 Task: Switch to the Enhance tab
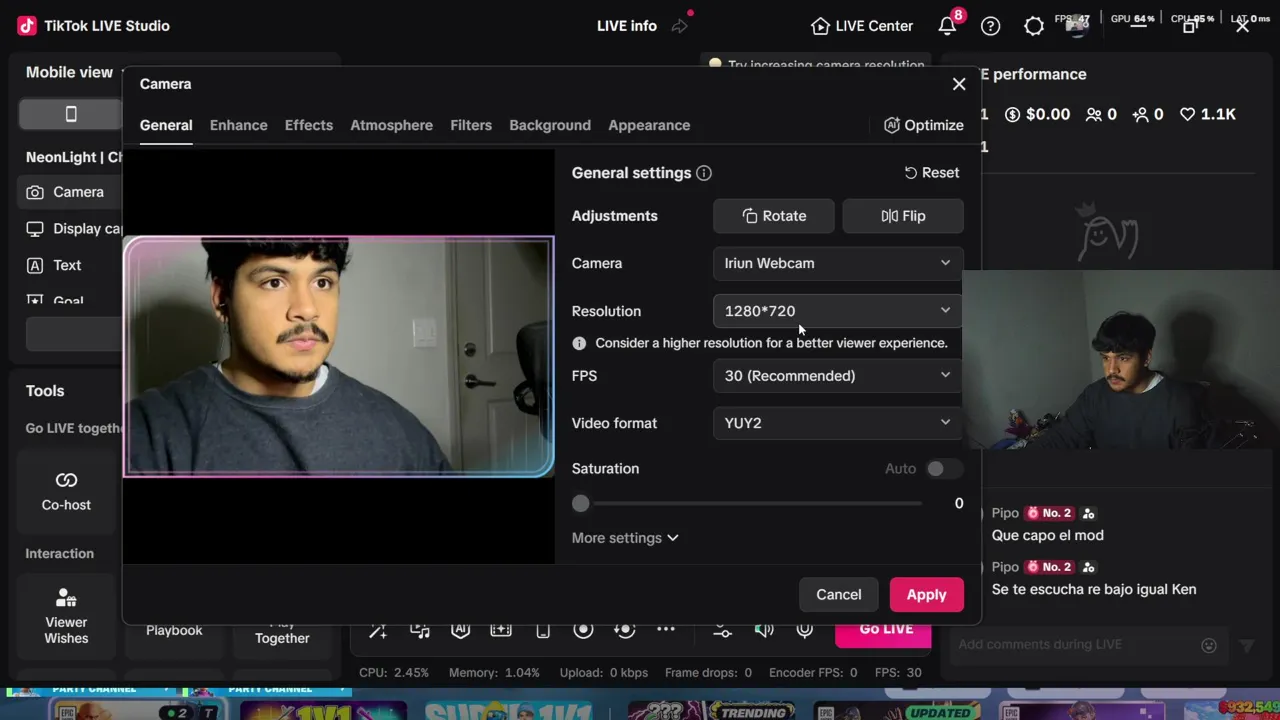(238, 125)
